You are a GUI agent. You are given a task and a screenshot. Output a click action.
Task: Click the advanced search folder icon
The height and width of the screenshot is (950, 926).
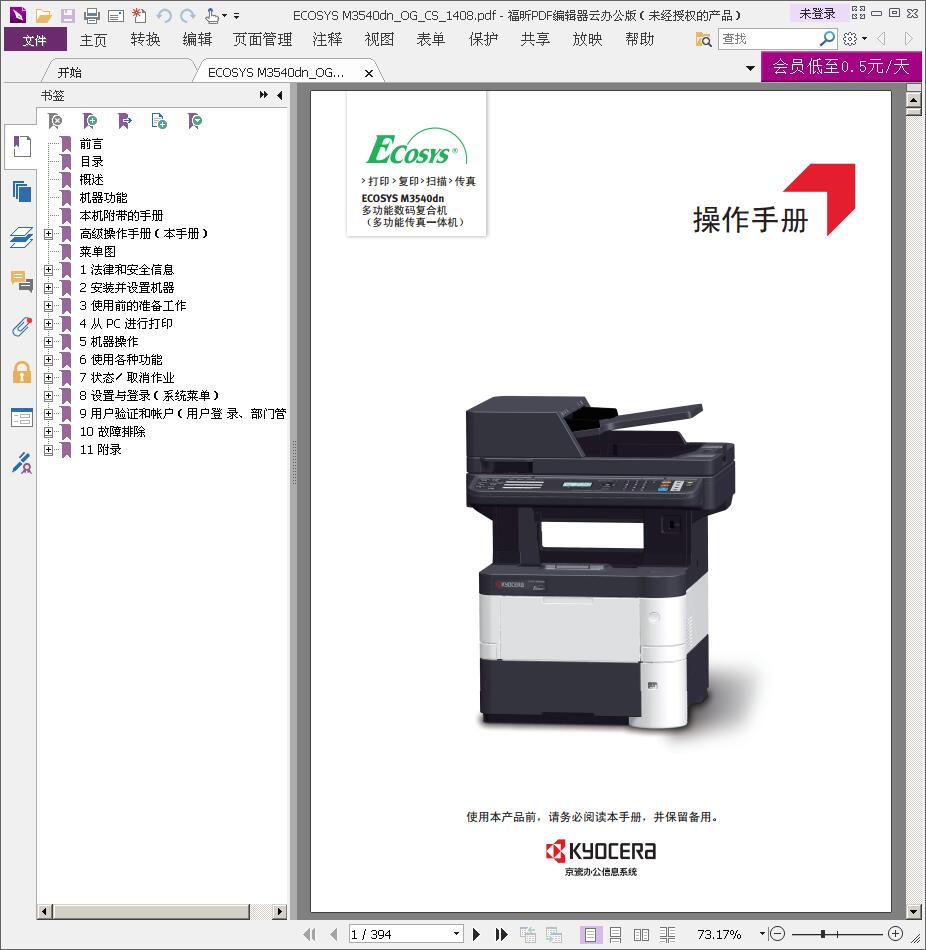click(703, 40)
